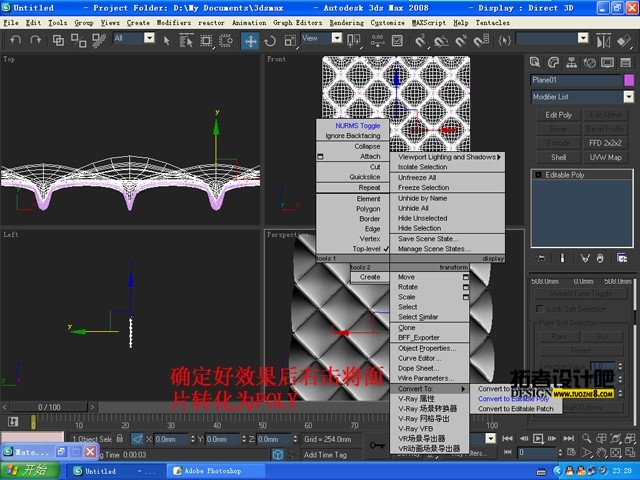Viewport: 640px width, 480px height.
Task: Open Rendering menu in menu bar
Action: click(347, 23)
